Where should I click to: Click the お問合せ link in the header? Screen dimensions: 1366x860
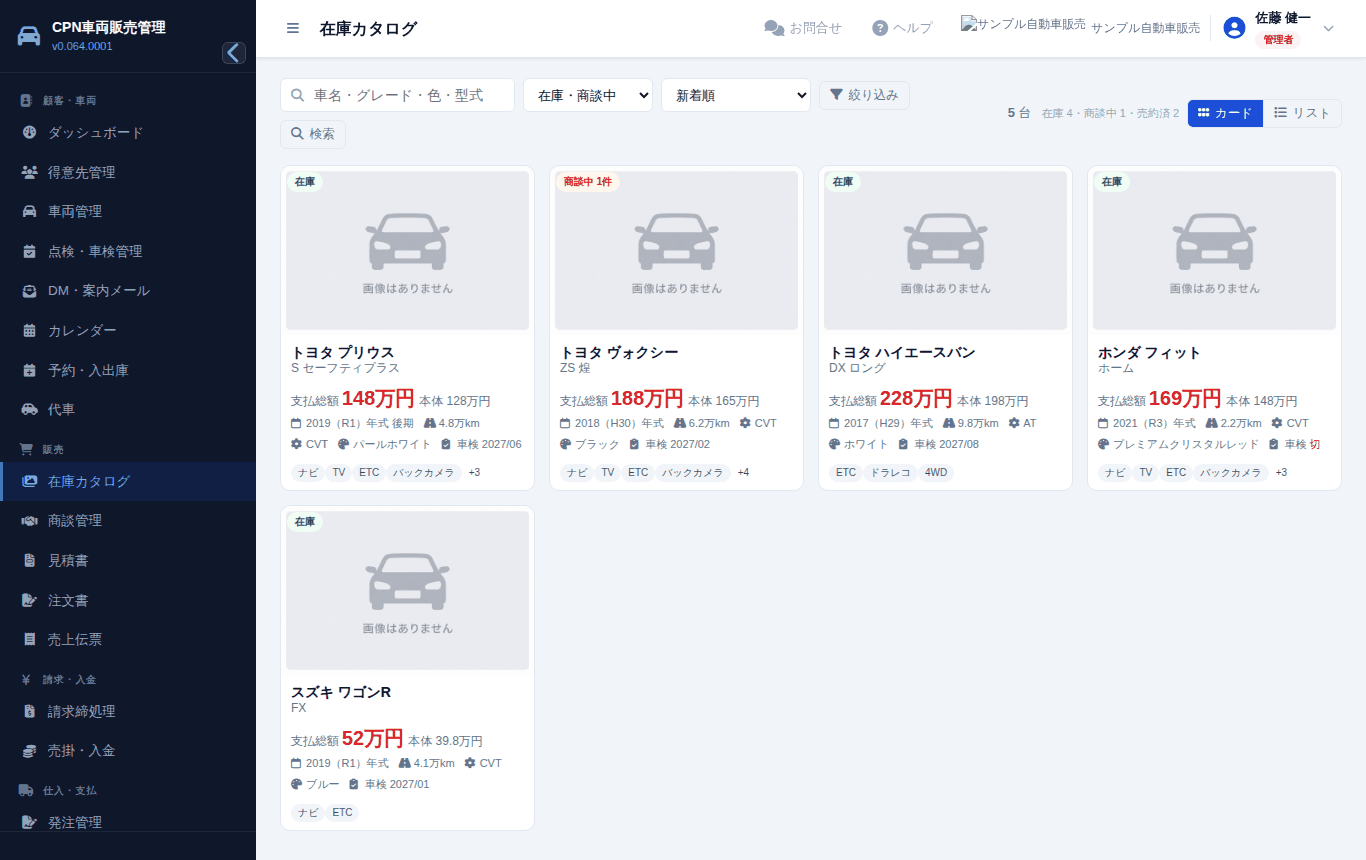pos(803,28)
